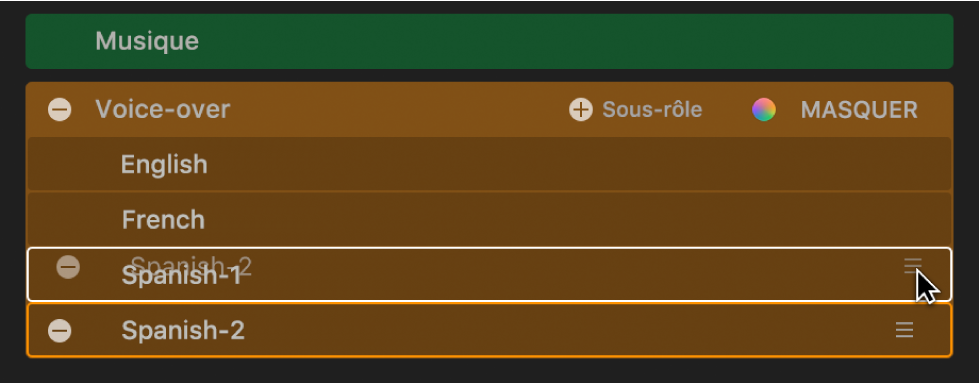Remove the Spanish-2 subrole with its minus icon

click(60, 330)
